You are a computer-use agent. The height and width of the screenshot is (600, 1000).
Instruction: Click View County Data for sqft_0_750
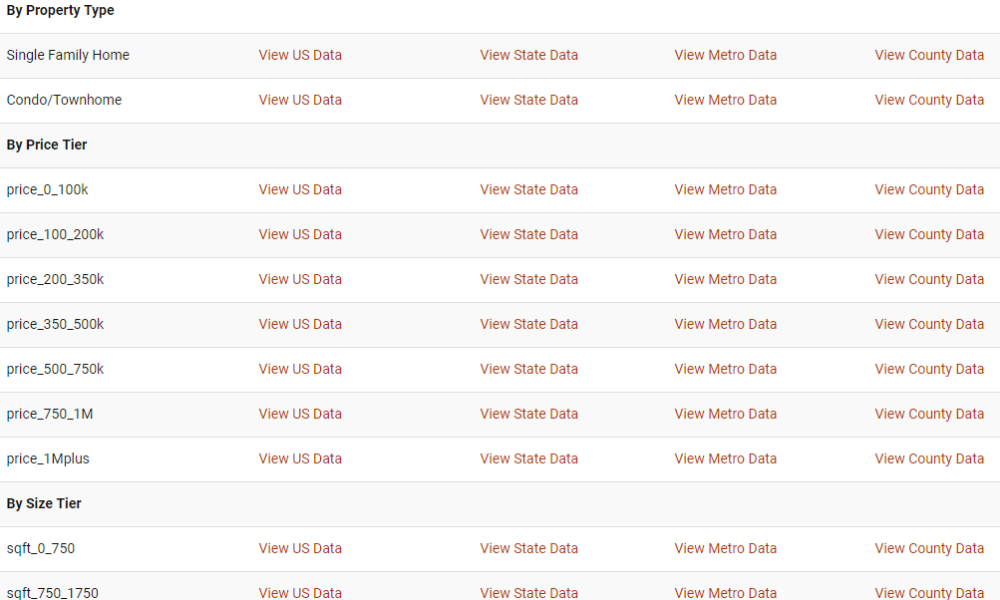point(929,548)
